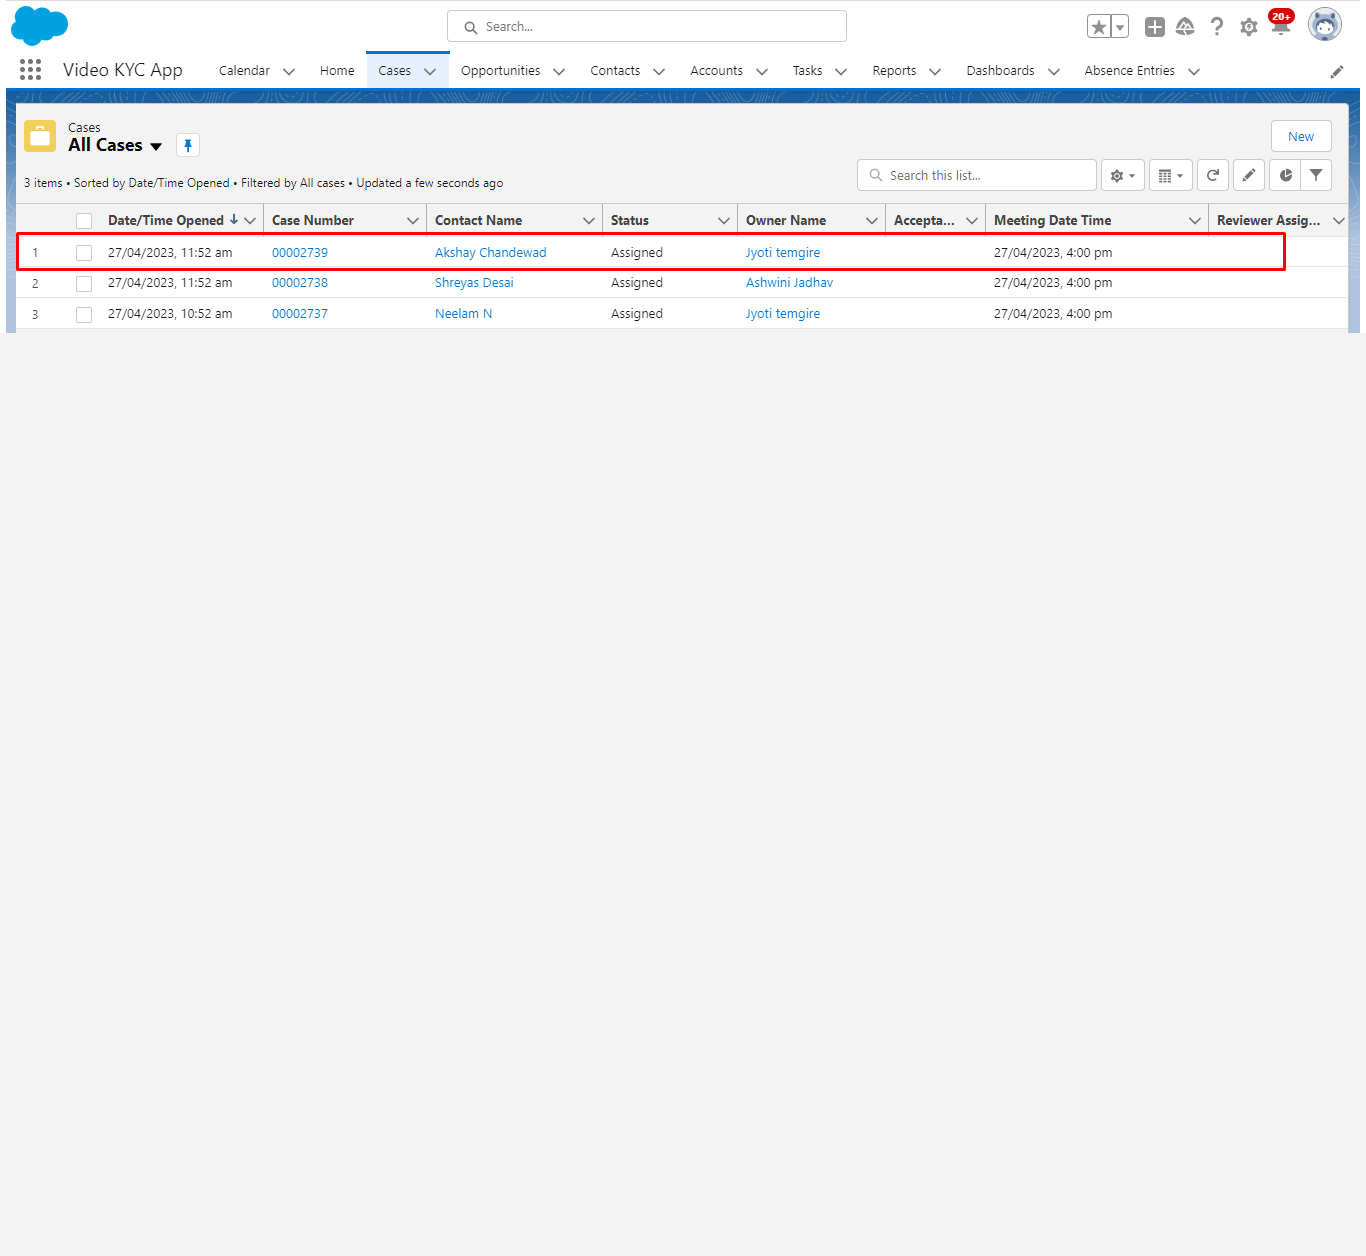1366x1256 pixels.
Task: Open the Setup gear icon in header
Action: point(1249,27)
